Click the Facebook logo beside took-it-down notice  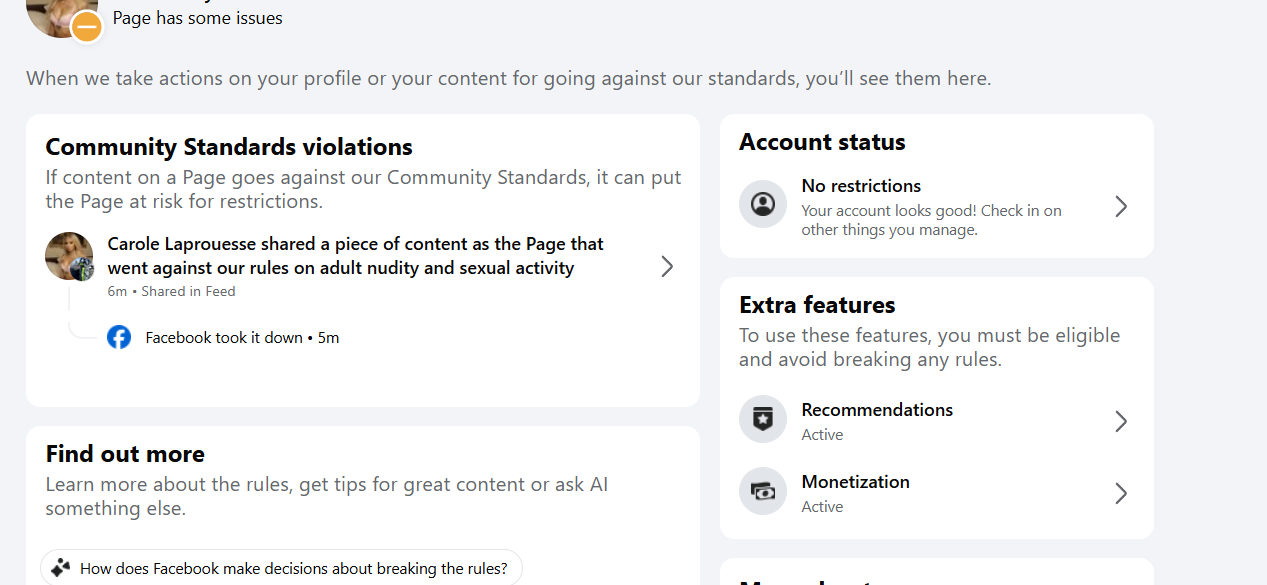point(119,337)
